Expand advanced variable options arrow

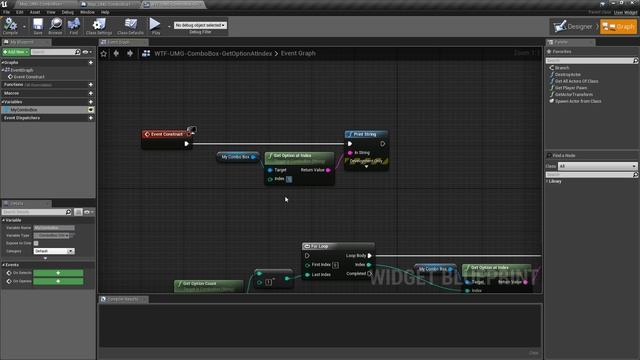(45, 258)
